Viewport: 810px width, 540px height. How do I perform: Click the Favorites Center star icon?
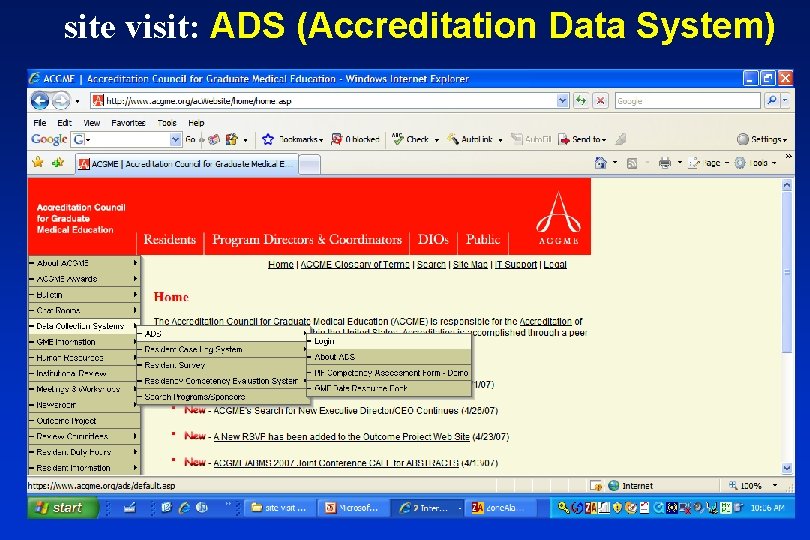tap(38, 163)
